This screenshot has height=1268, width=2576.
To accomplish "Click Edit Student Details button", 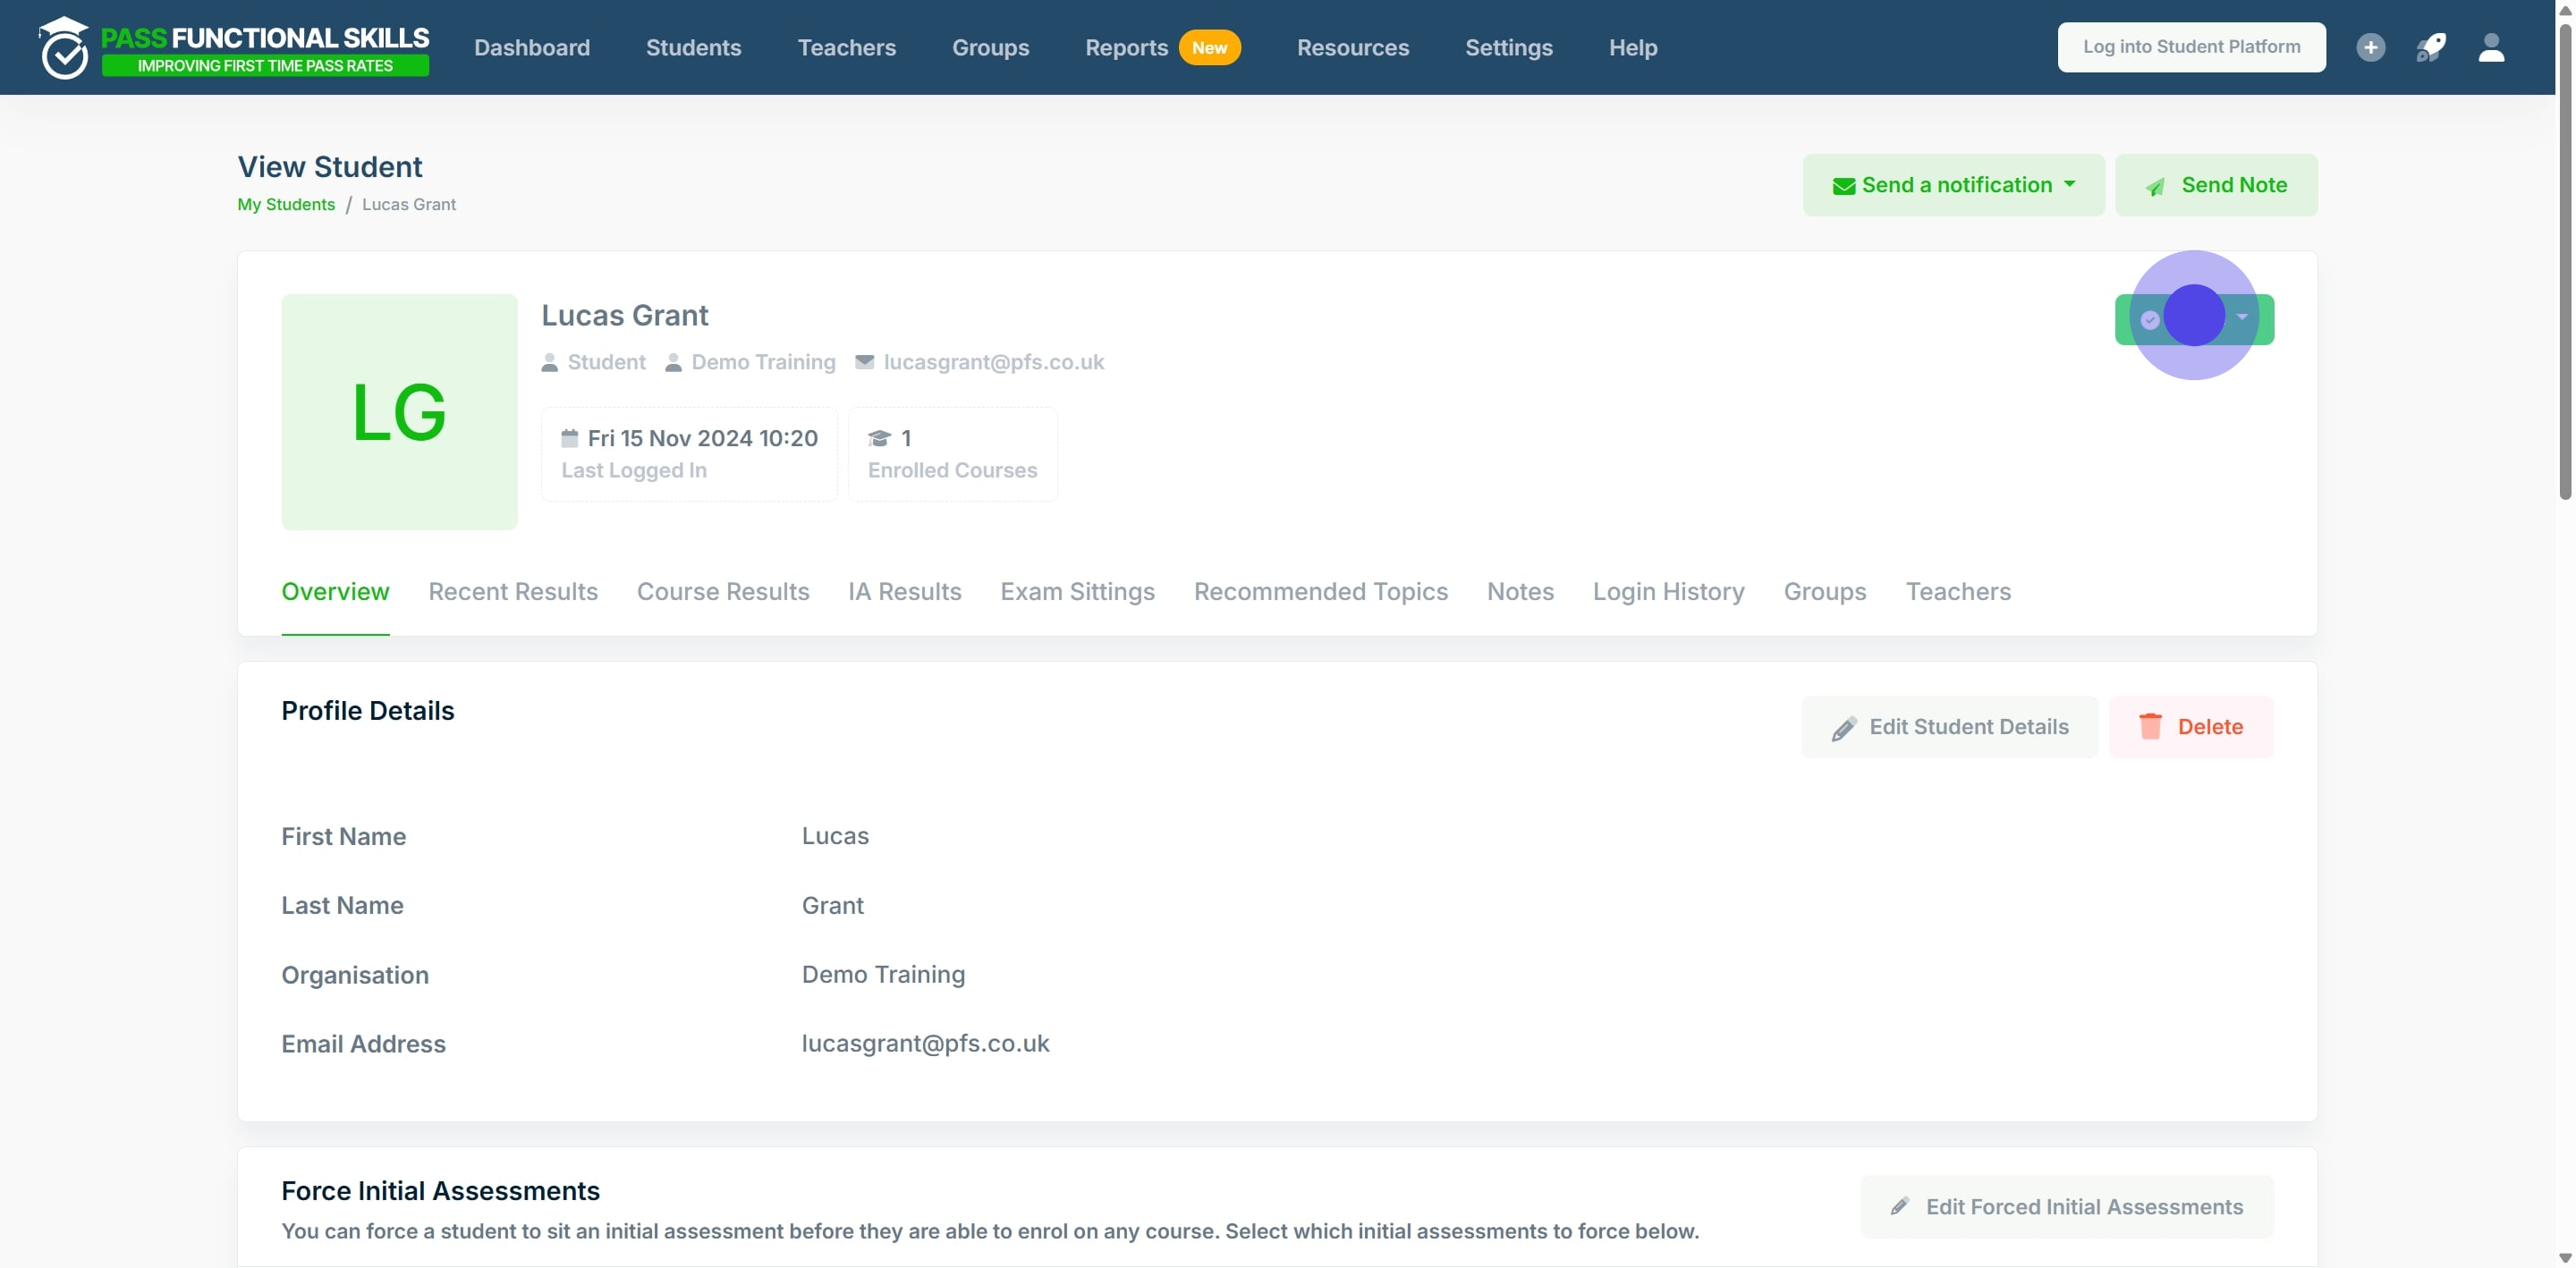I will 1949,727.
